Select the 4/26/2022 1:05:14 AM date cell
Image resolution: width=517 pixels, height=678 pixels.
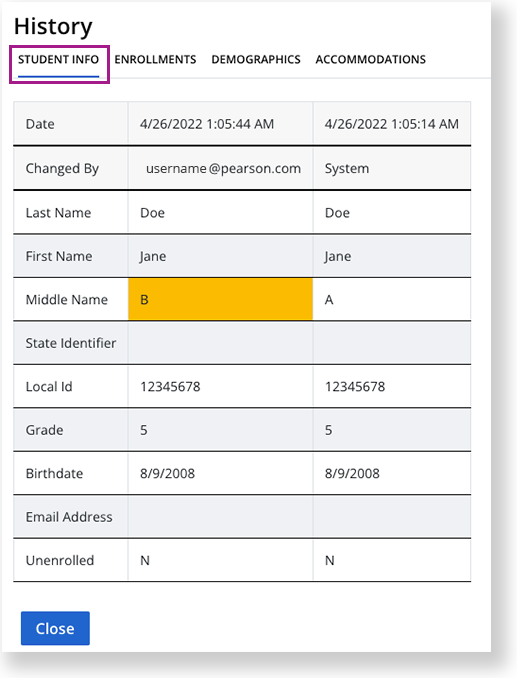click(x=392, y=124)
